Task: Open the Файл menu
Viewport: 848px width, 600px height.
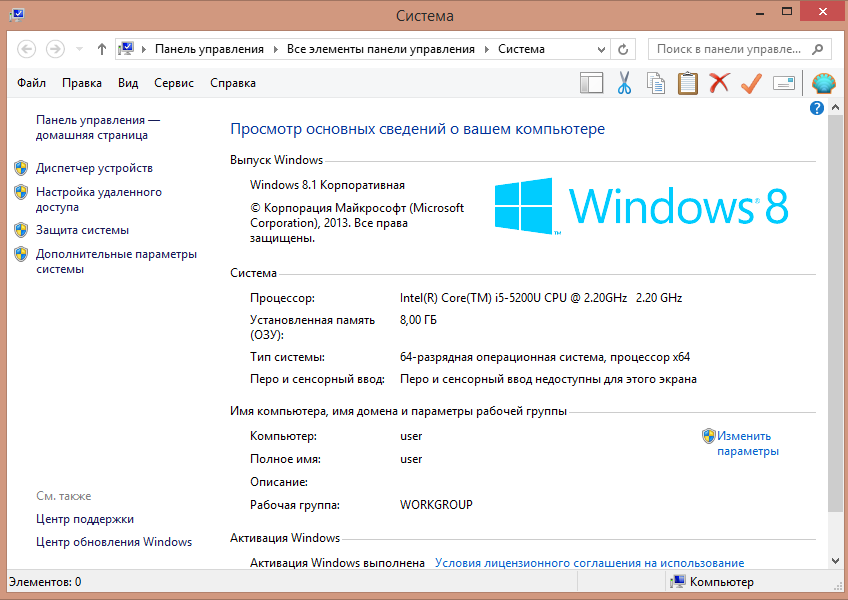Action: point(31,83)
